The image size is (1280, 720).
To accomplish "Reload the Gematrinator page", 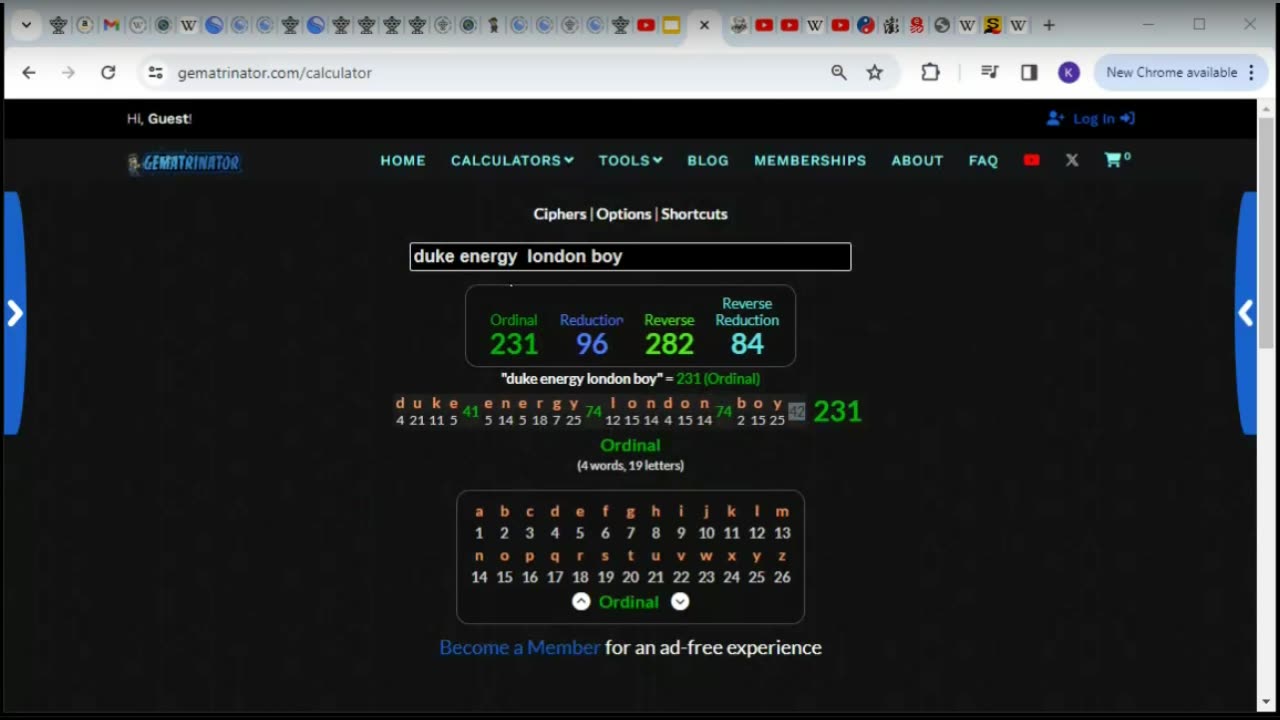I will pos(108,72).
